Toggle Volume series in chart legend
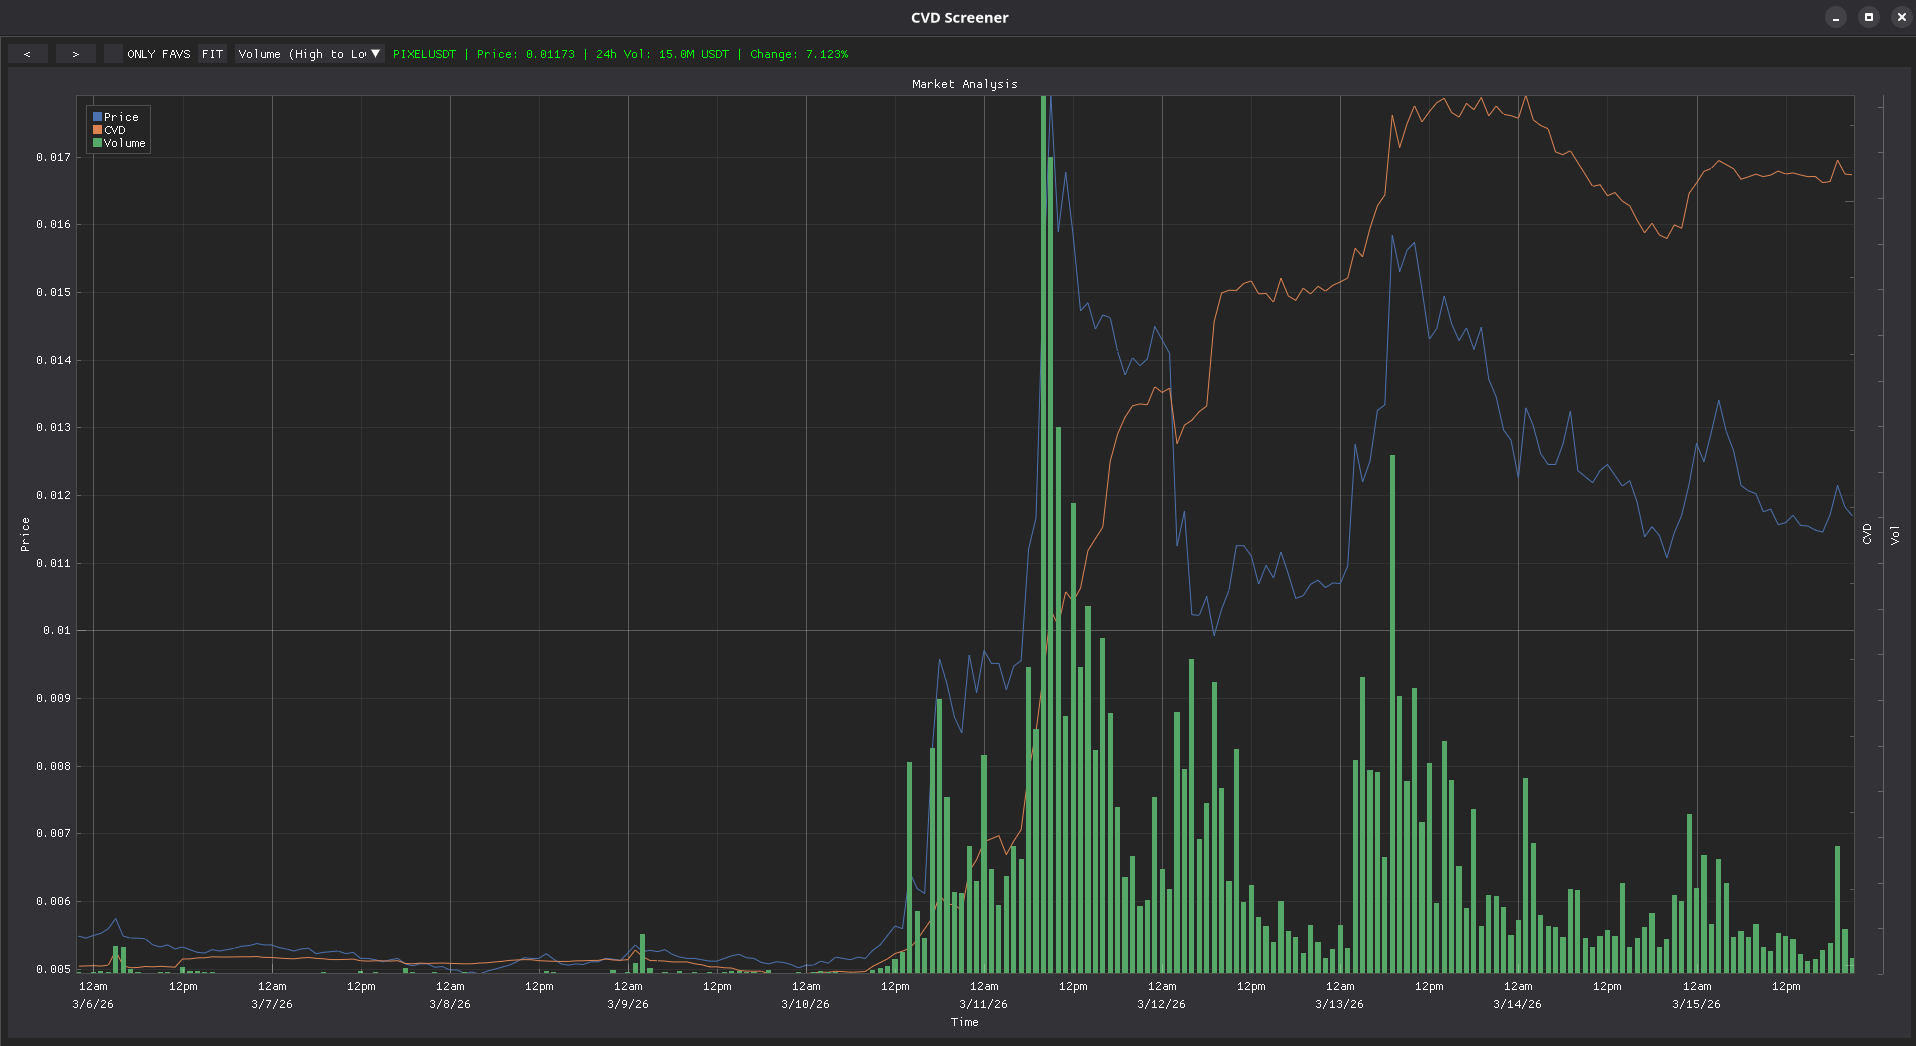 coord(125,143)
